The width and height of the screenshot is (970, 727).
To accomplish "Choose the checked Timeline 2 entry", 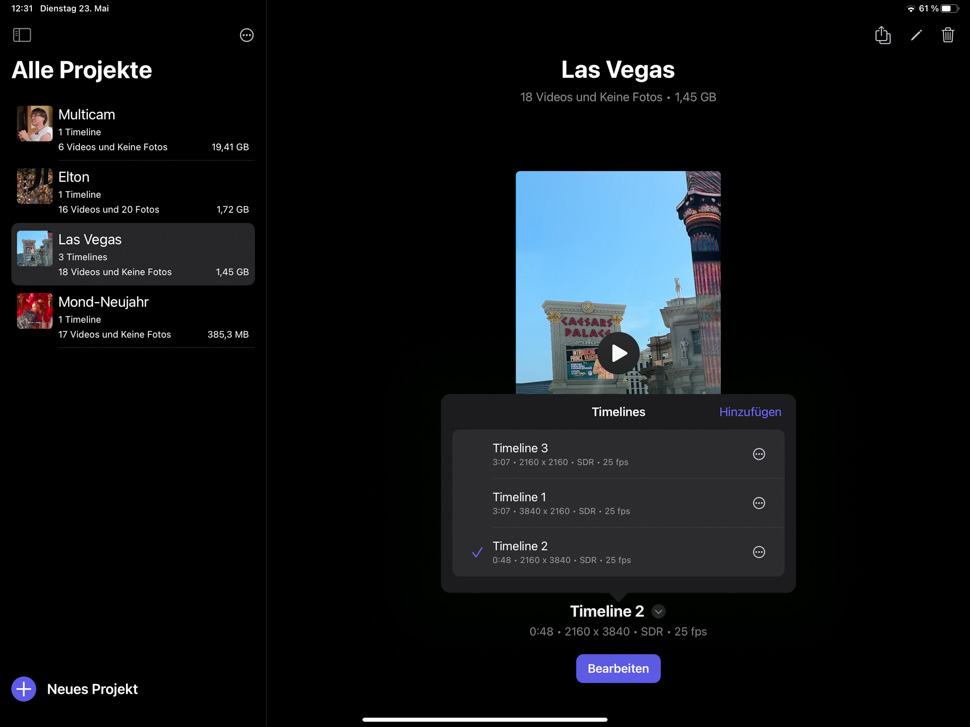I will click(618, 552).
